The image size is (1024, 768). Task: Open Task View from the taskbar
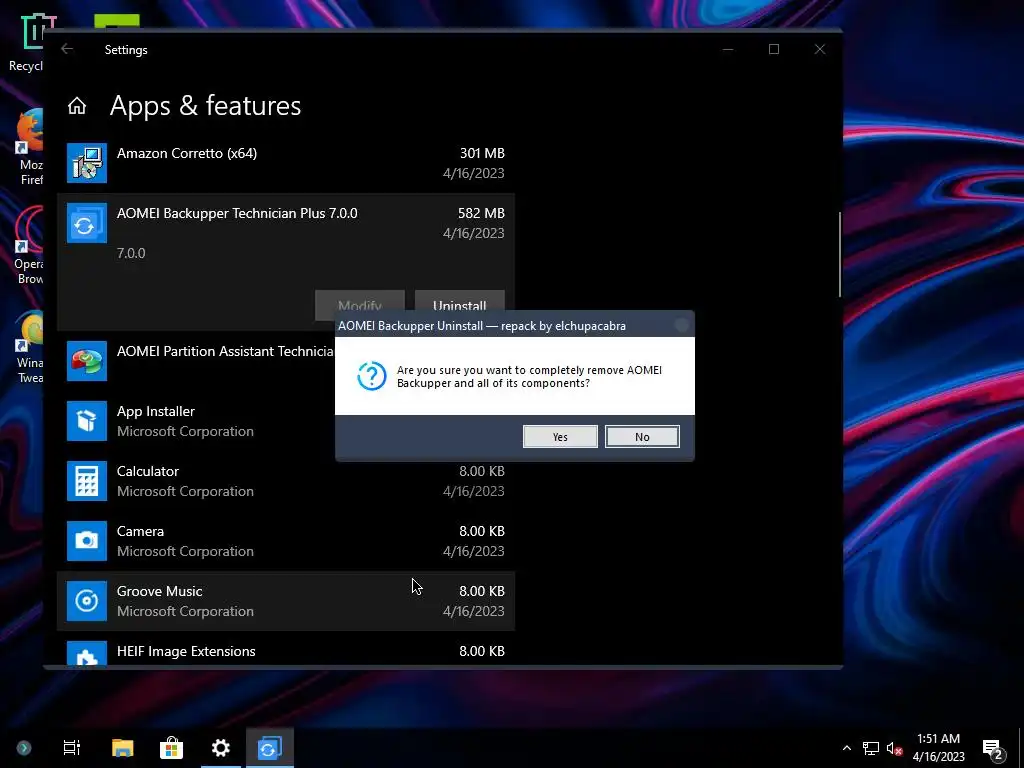pyautogui.click(x=72, y=748)
